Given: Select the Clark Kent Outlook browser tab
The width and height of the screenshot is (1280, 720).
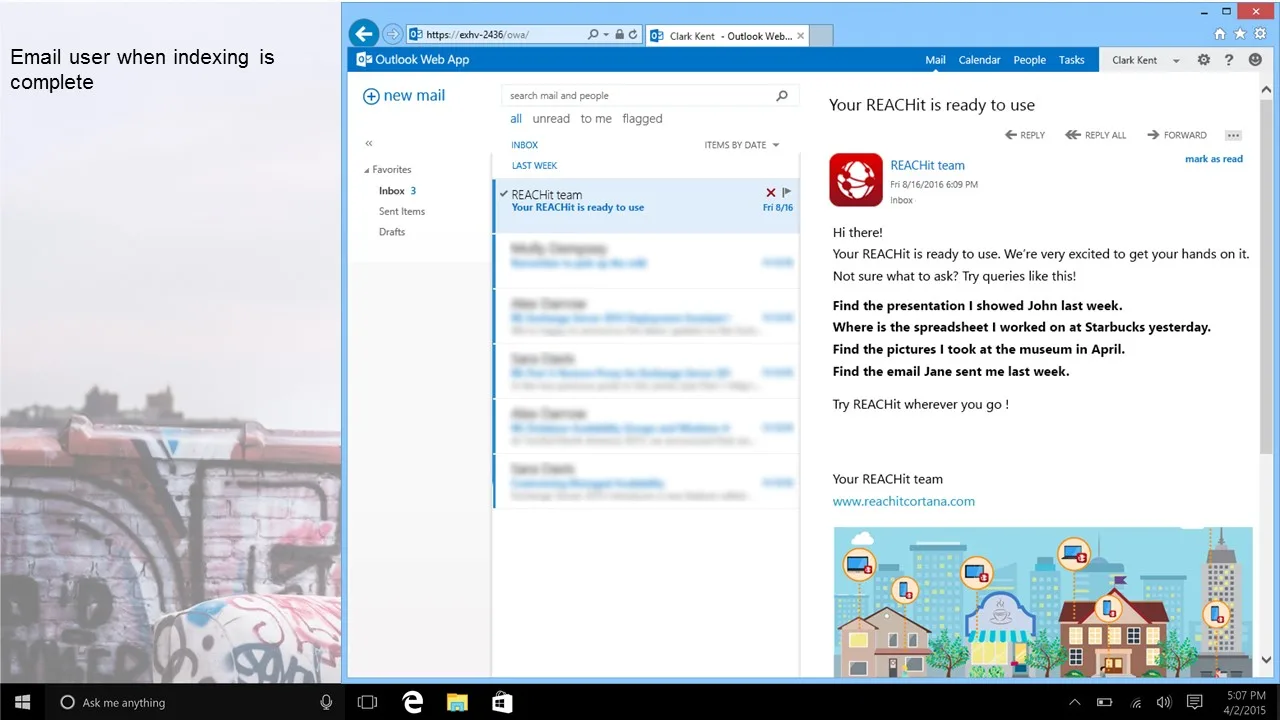Looking at the screenshot, I should click(x=726, y=36).
